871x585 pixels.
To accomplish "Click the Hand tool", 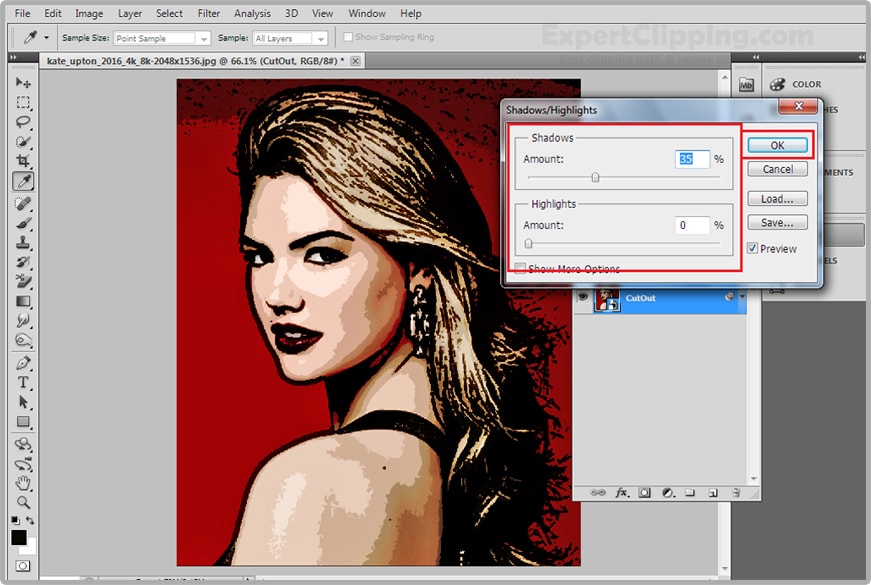I will [x=23, y=483].
